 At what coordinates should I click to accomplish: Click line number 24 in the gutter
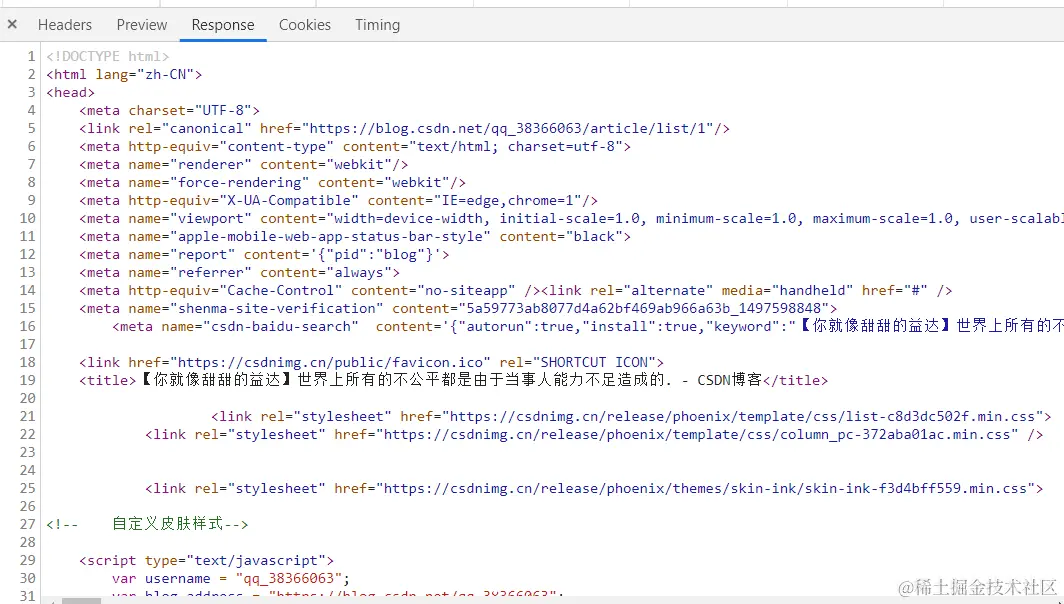click(x=27, y=470)
